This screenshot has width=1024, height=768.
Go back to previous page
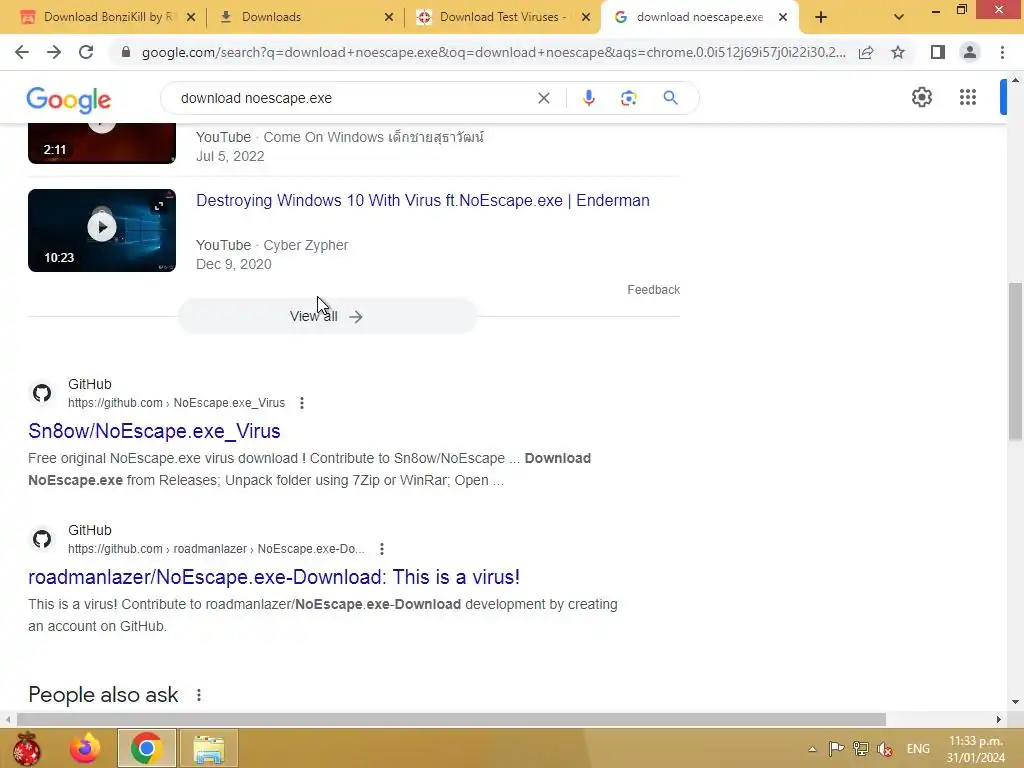click(x=22, y=52)
